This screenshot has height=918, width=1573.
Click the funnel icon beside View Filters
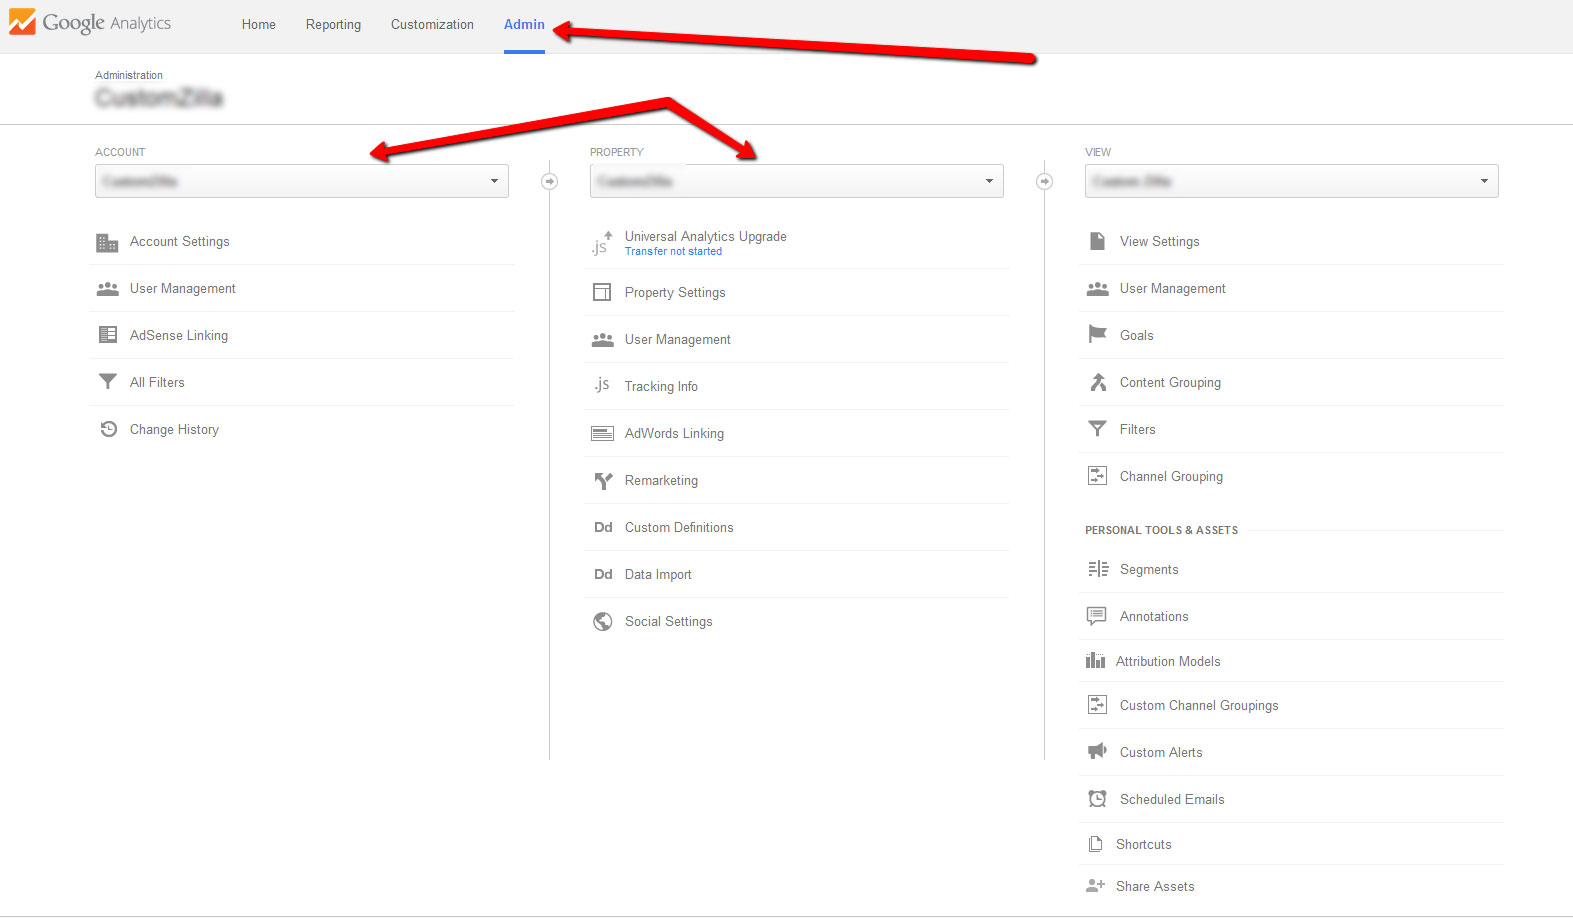(x=1097, y=429)
